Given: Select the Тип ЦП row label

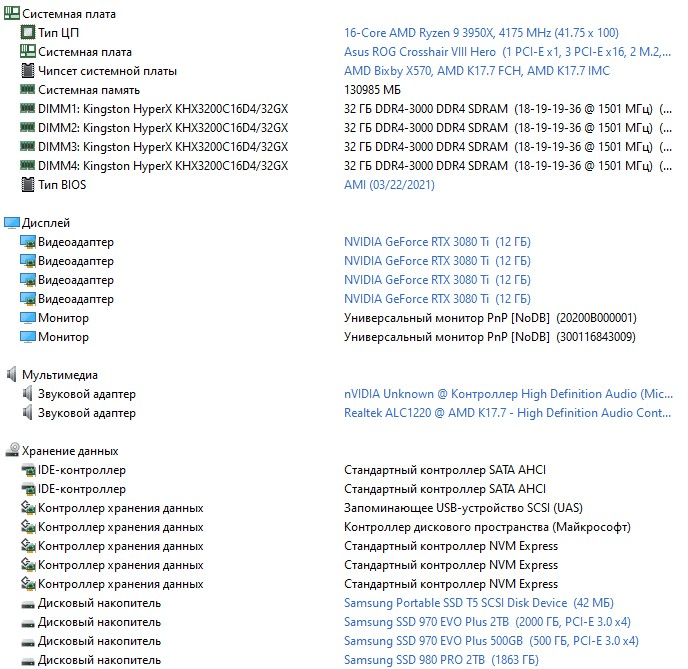Looking at the screenshot, I should click(58, 33).
